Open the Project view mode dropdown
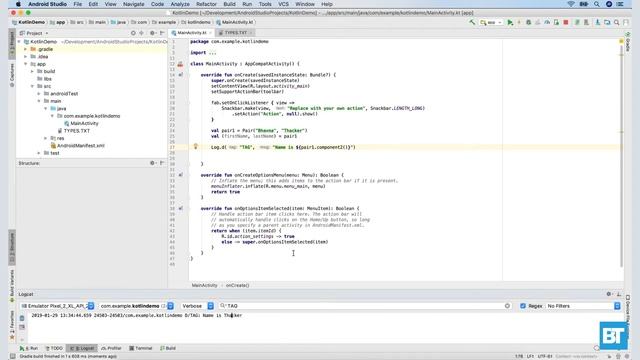The width and height of the screenshot is (640, 360). (x=34, y=33)
